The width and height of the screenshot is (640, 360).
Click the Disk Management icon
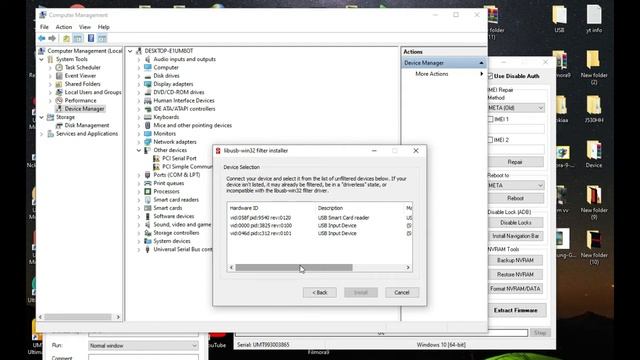[x=59, y=125]
